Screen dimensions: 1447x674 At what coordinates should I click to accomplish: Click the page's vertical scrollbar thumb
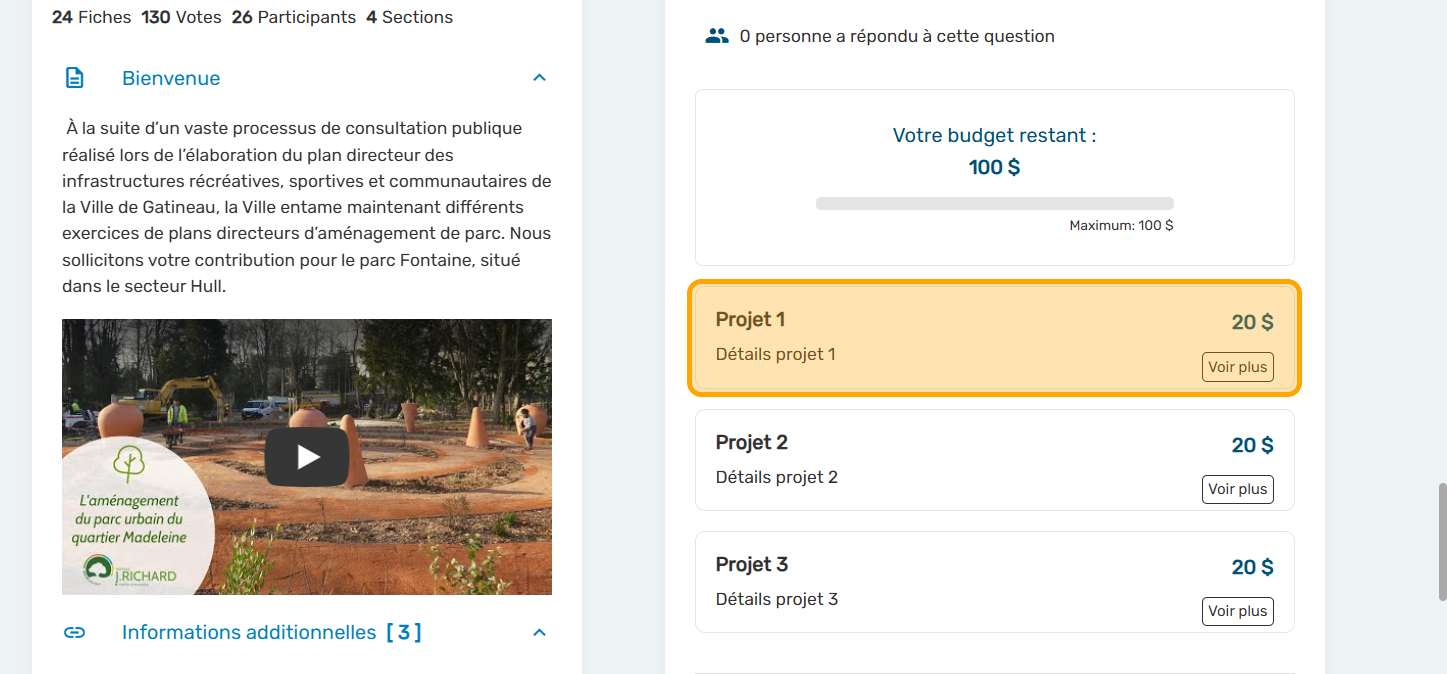point(1441,540)
